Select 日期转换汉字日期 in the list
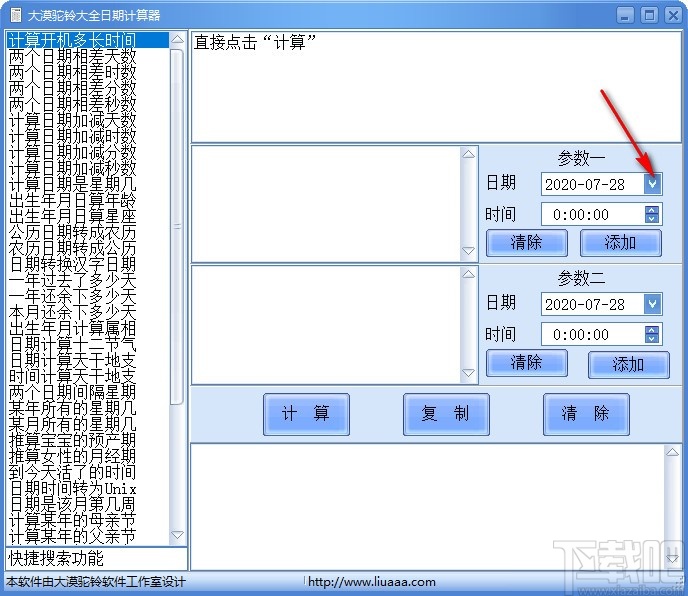688x596 pixels. [87, 264]
